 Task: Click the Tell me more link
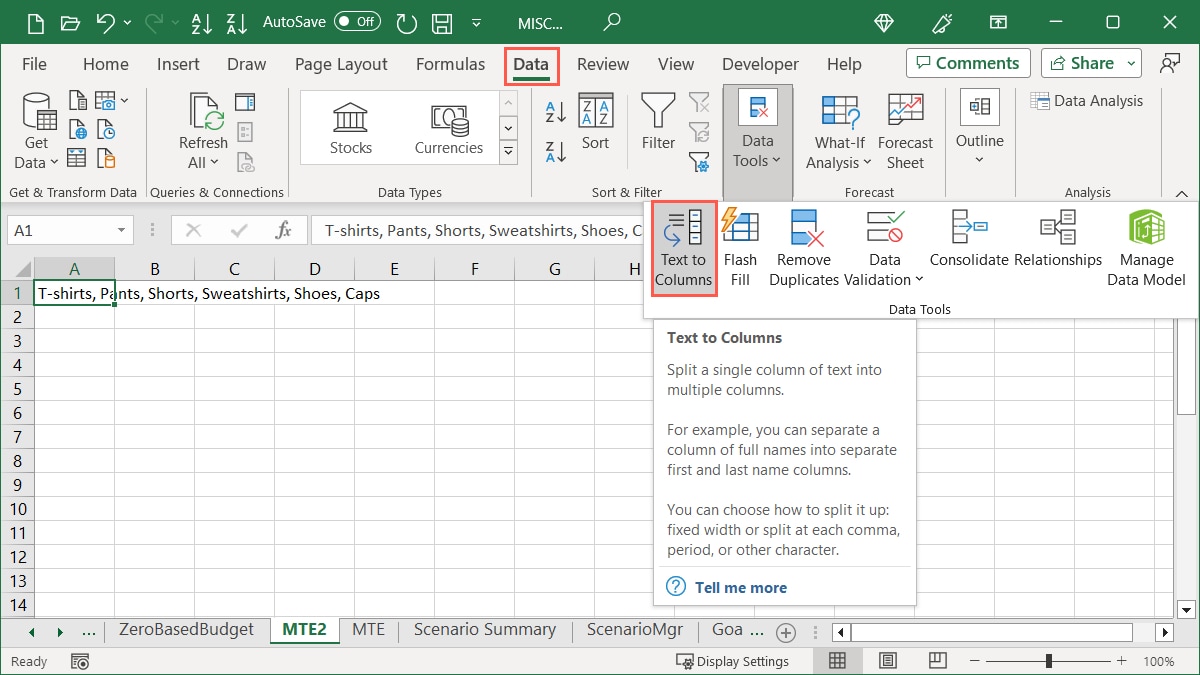740,587
